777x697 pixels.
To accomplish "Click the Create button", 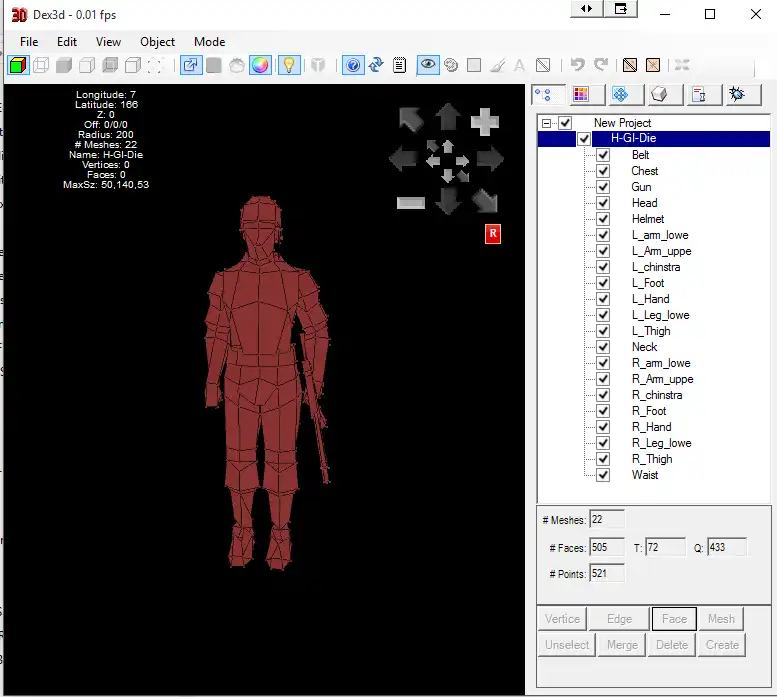I will (x=722, y=645).
